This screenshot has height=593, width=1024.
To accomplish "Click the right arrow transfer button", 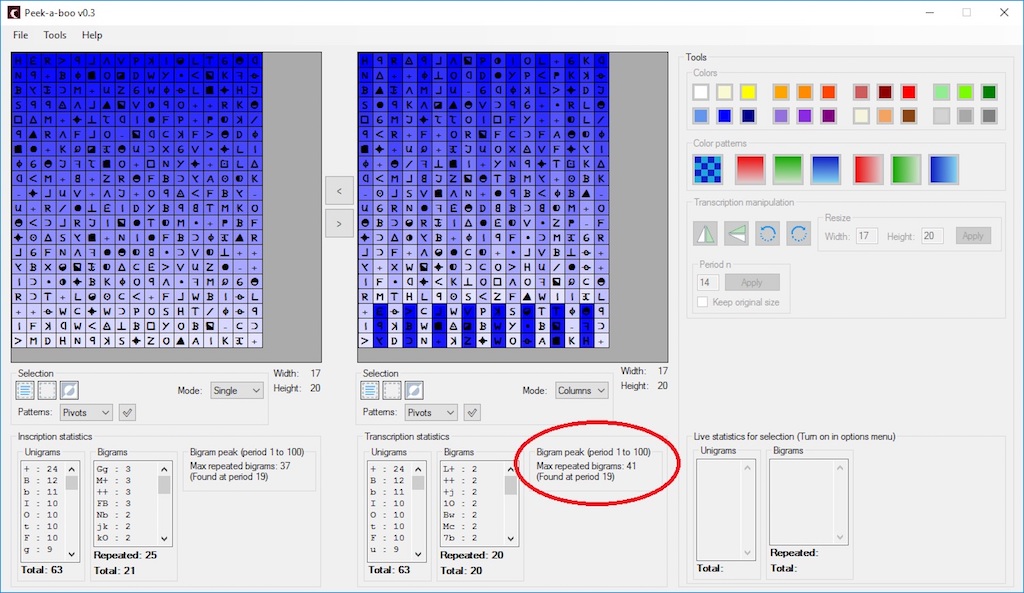I will (x=339, y=224).
